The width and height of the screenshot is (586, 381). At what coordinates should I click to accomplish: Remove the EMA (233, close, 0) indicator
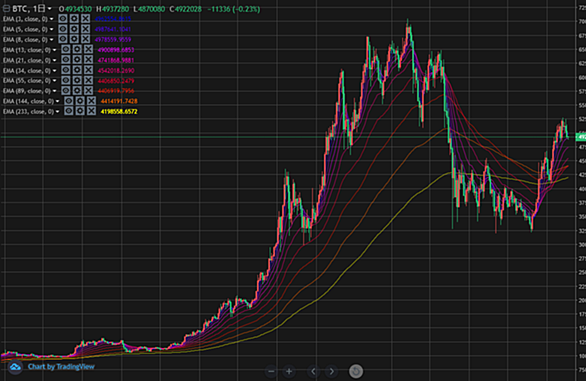click(92, 111)
